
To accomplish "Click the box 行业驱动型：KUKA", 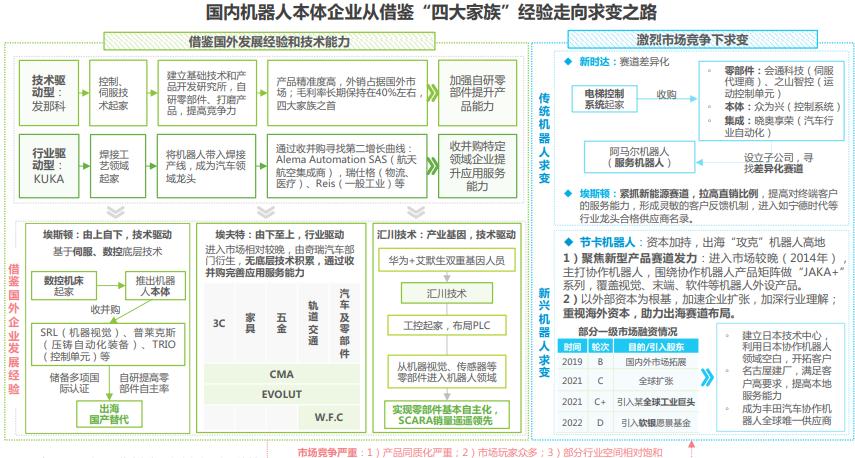I will point(49,166).
